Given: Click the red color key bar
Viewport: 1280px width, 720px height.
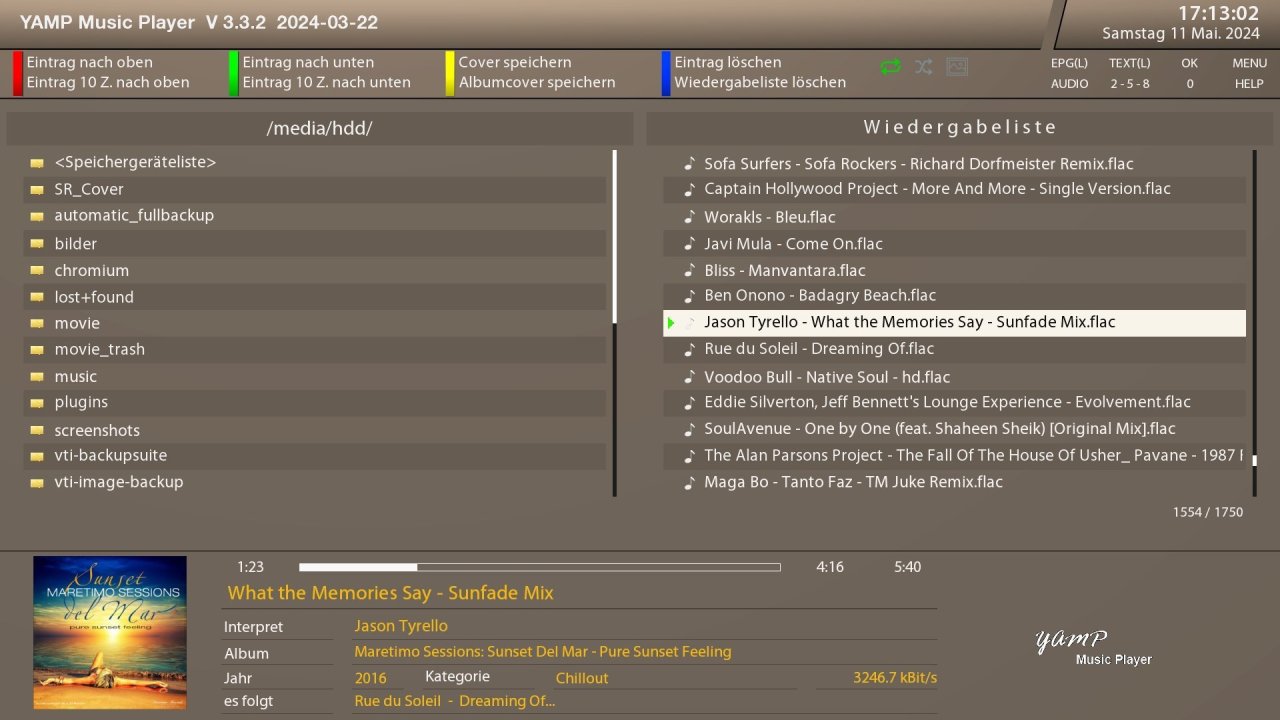Looking at the screenshot, I should [x=17, y=73].
